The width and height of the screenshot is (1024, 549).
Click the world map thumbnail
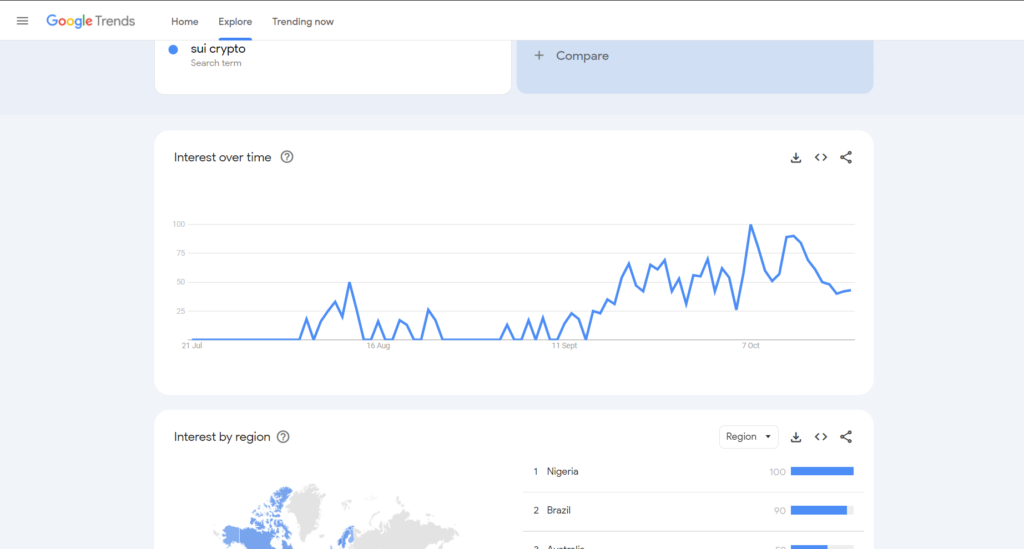point(336,516)
